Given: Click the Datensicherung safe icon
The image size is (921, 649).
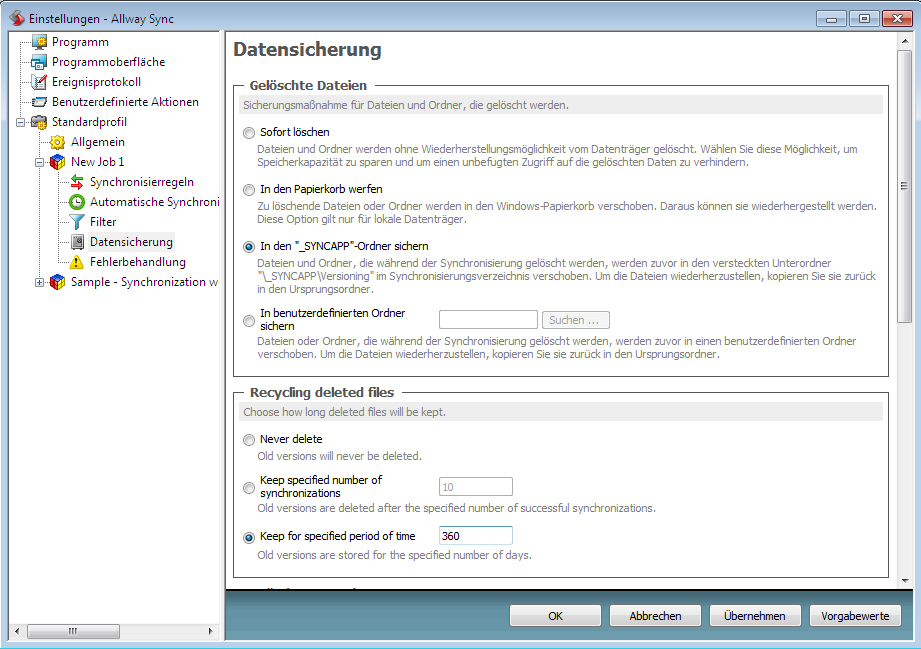Looking at the screenshot, I should click(77, 242).
